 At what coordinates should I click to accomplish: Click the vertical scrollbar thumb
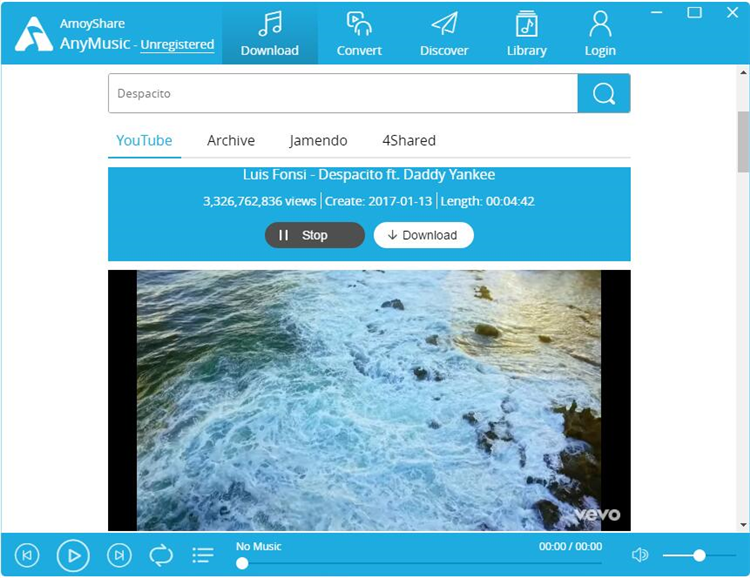(743, 142)
